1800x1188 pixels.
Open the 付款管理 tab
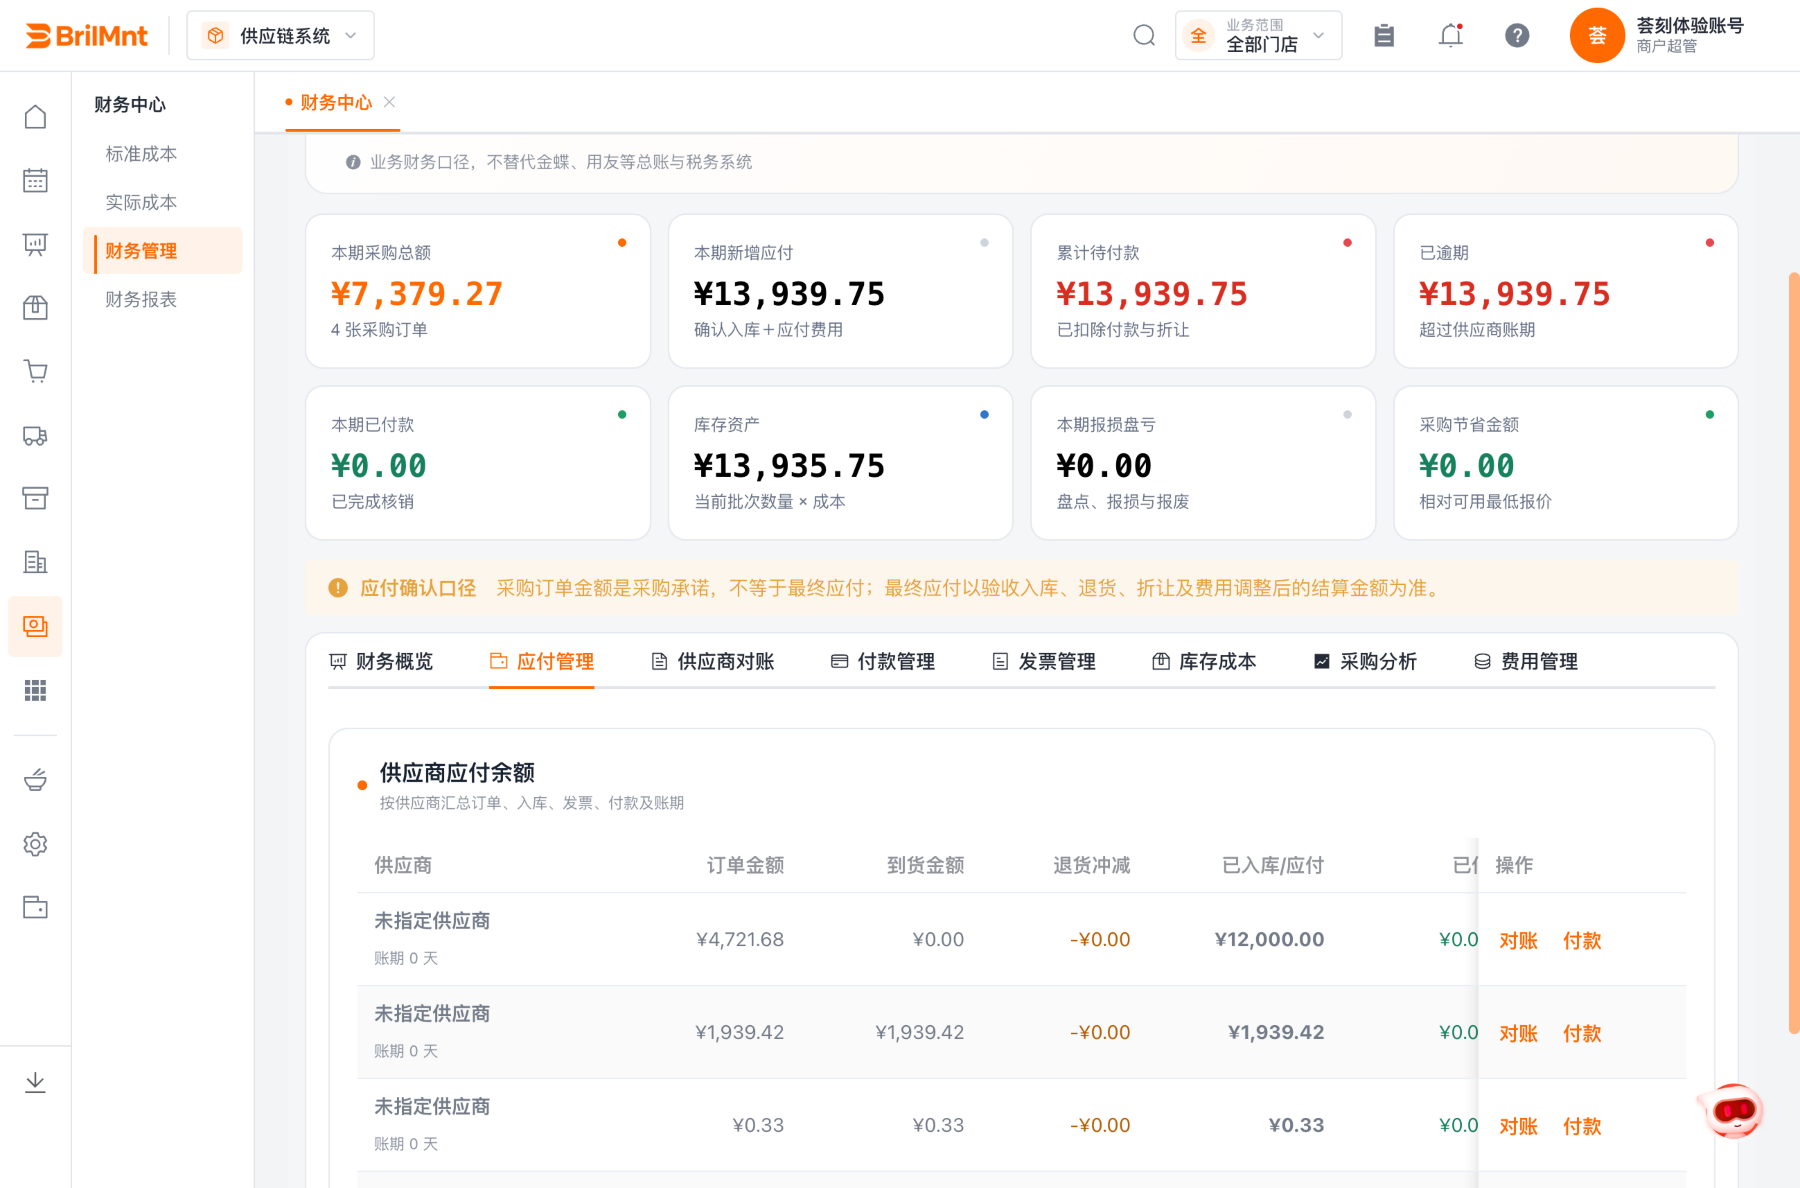point(883,661)
